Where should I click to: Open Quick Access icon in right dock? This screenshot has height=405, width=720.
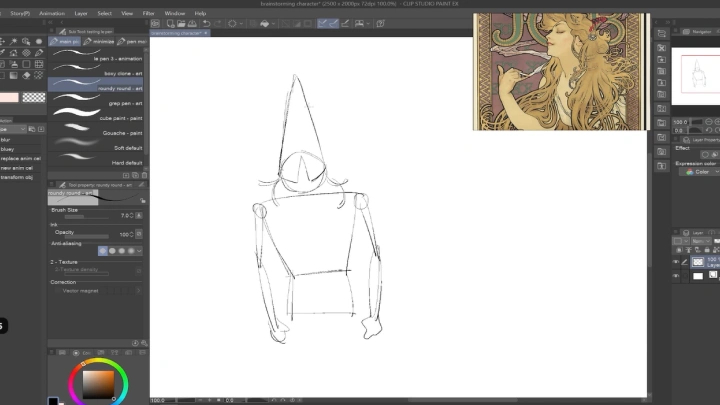tap(661, 34)
